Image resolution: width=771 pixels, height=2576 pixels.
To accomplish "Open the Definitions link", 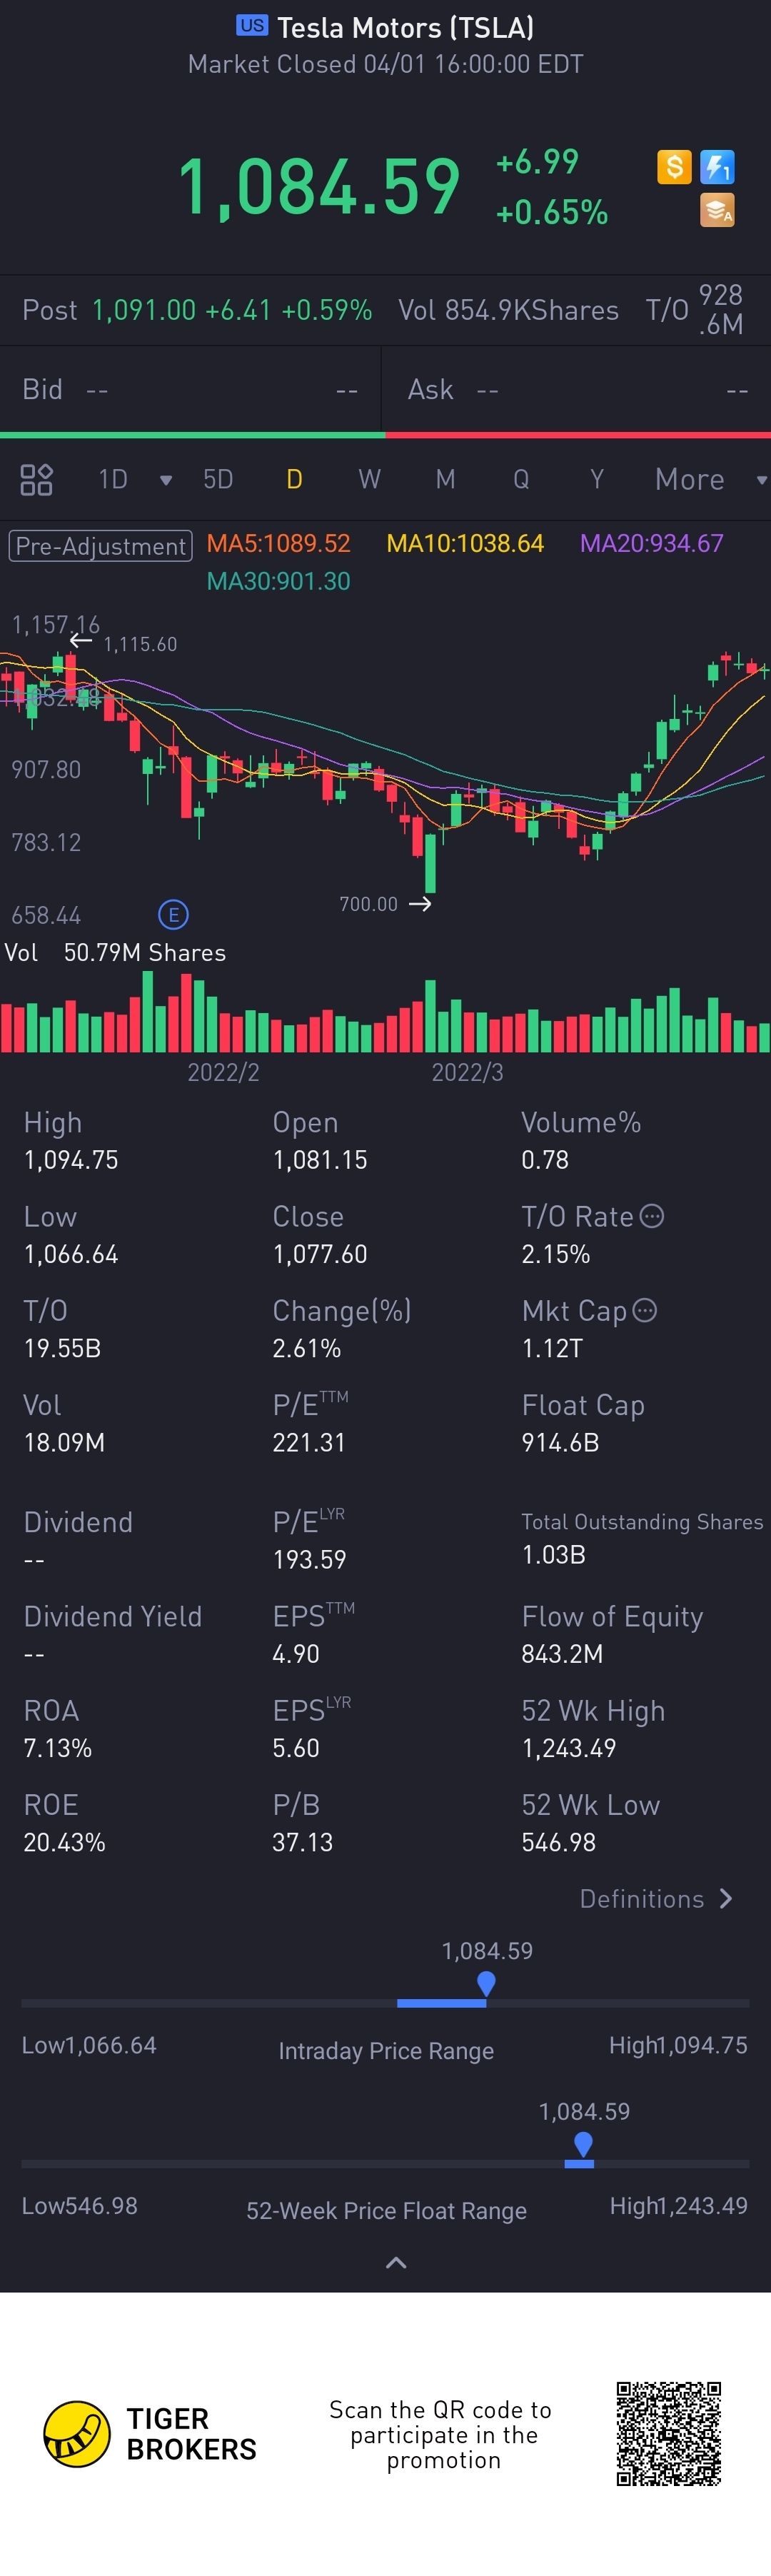I will (x=656, y=1899).
